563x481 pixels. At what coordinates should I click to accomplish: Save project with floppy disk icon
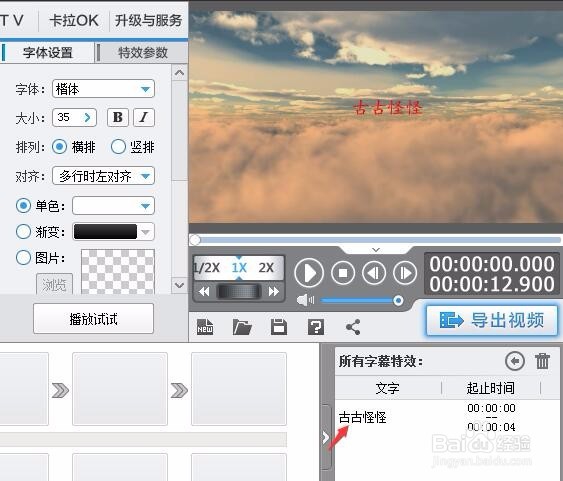click(x=279, y=327)
